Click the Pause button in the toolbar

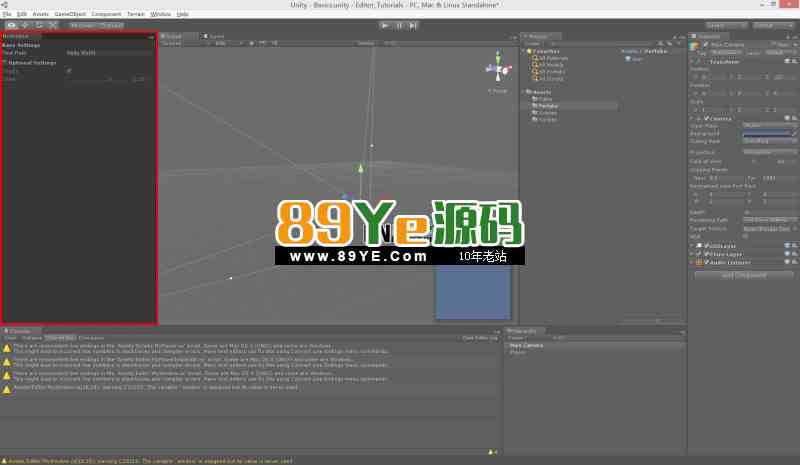(x=399, y=25)
